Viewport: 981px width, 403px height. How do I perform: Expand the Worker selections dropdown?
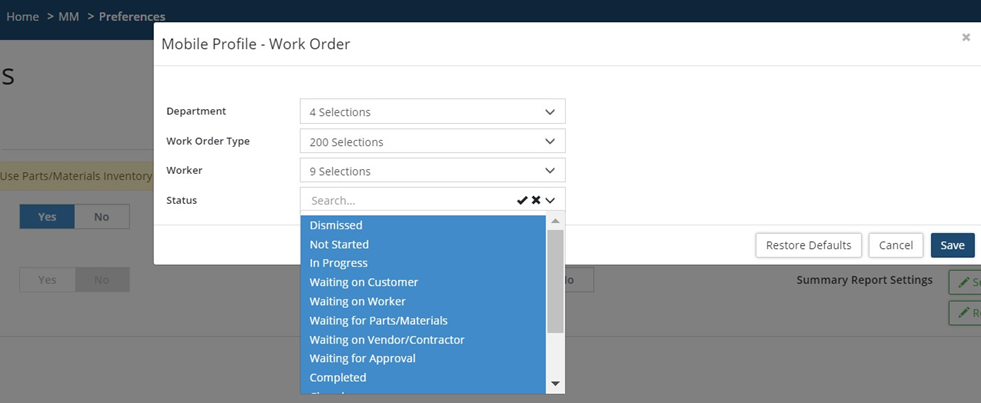coord(432,171)
